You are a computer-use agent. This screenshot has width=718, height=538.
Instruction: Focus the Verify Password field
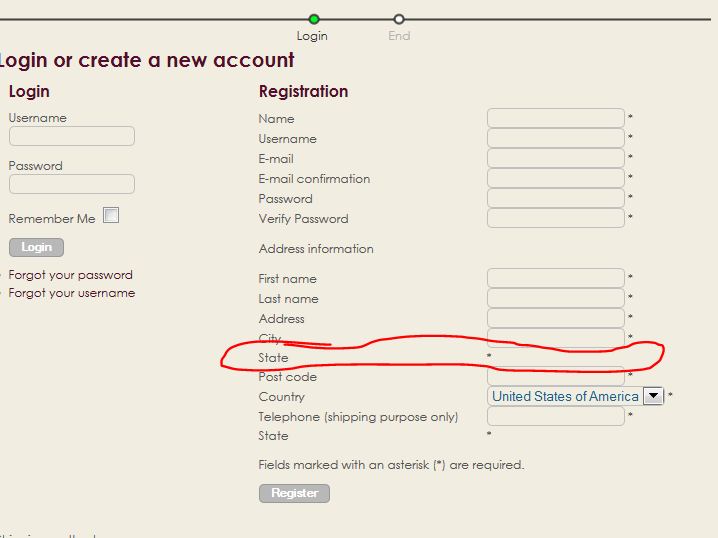(x=555, y=218)
